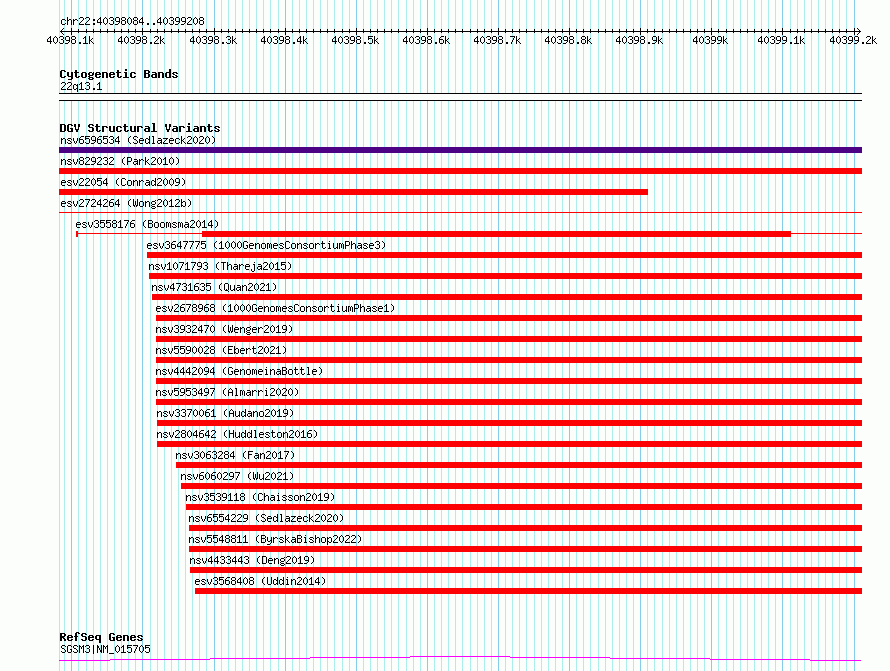Click nsv3370061 (Audano2019) label
Image resolution: width=890 pixels, height=671 pixels.
[x=225, y=413]
